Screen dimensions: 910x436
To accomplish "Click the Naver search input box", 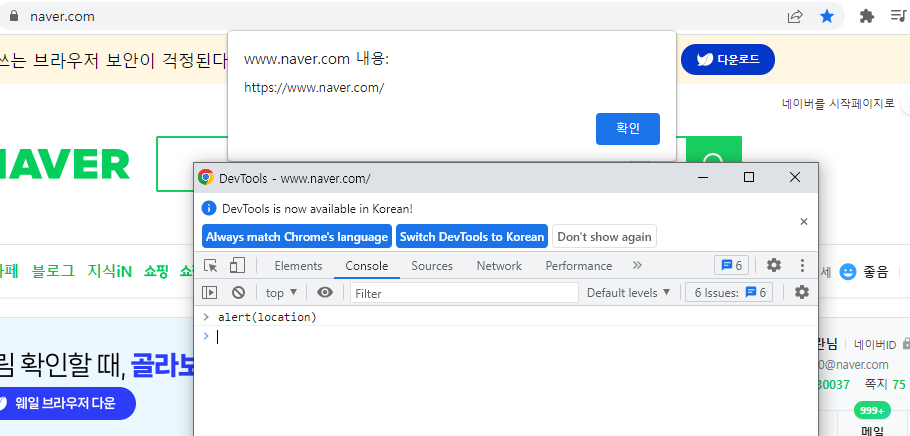I will pyautogui.click(x=192, y=164).
